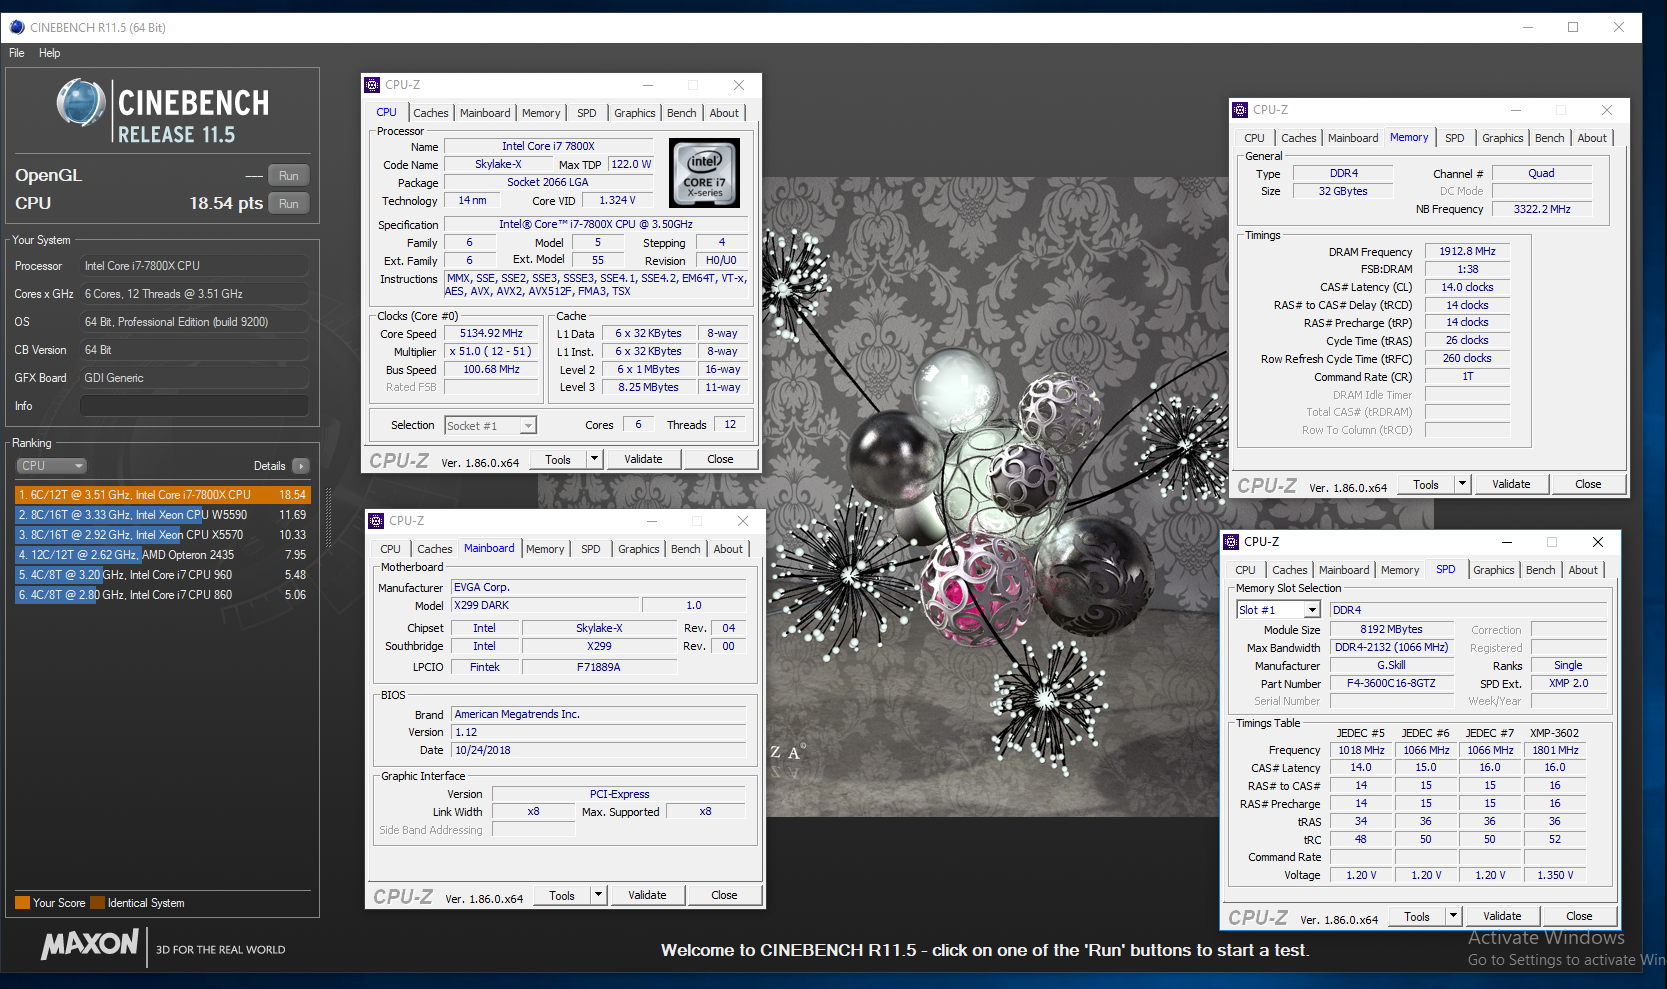Open the Slot #1 memory slot dropdown
Viewport: 1667px width, 989px height.
(x=1279, y=610)
